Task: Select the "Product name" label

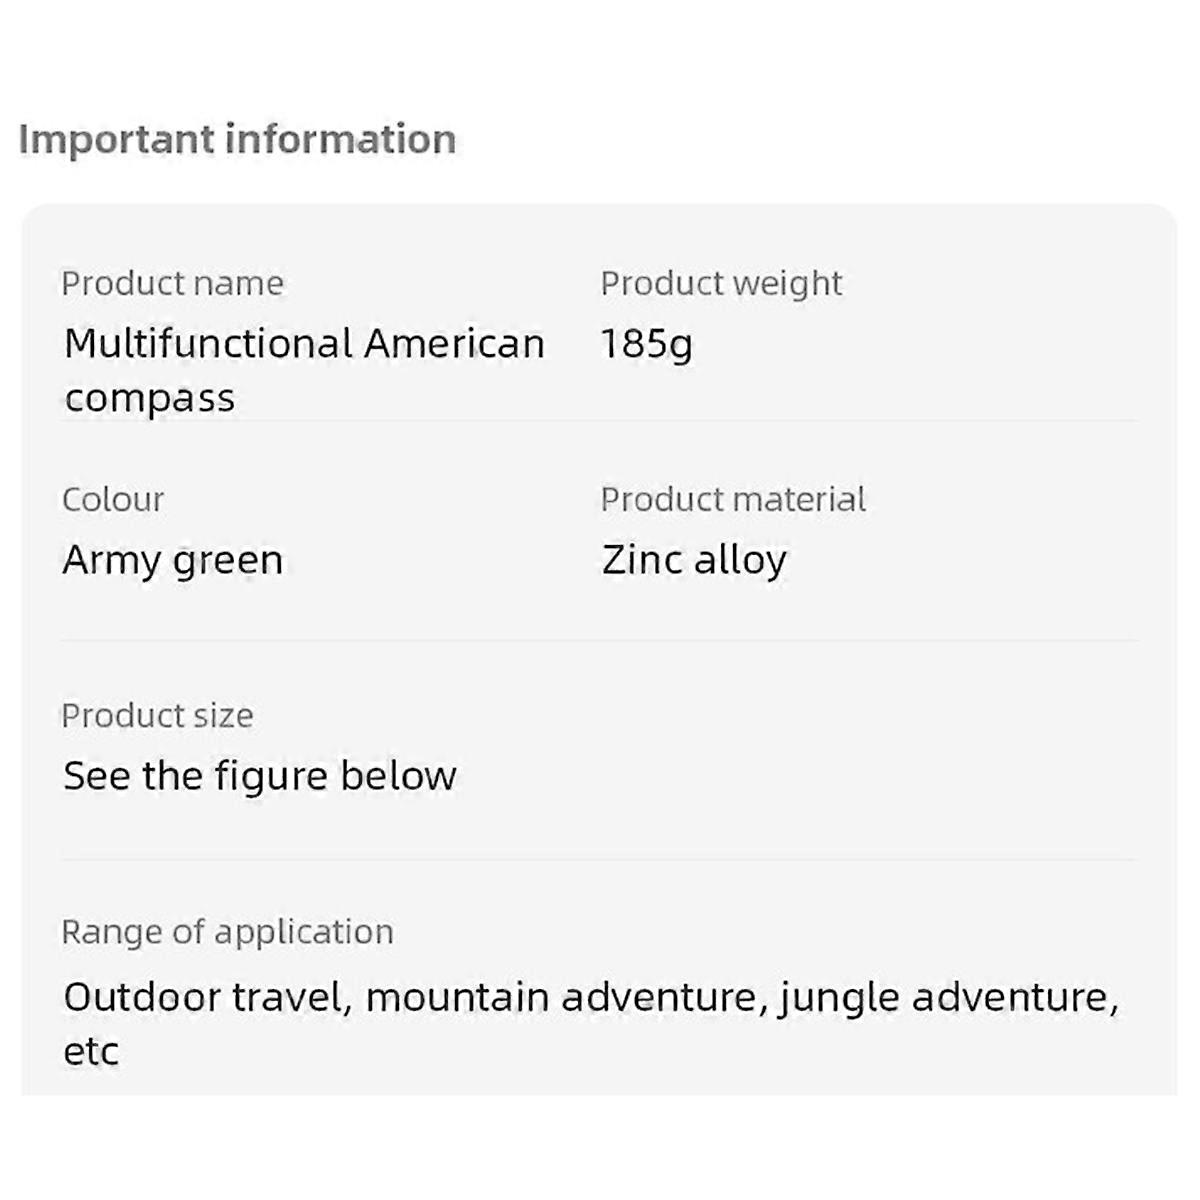Action: (x=172, y=284)
